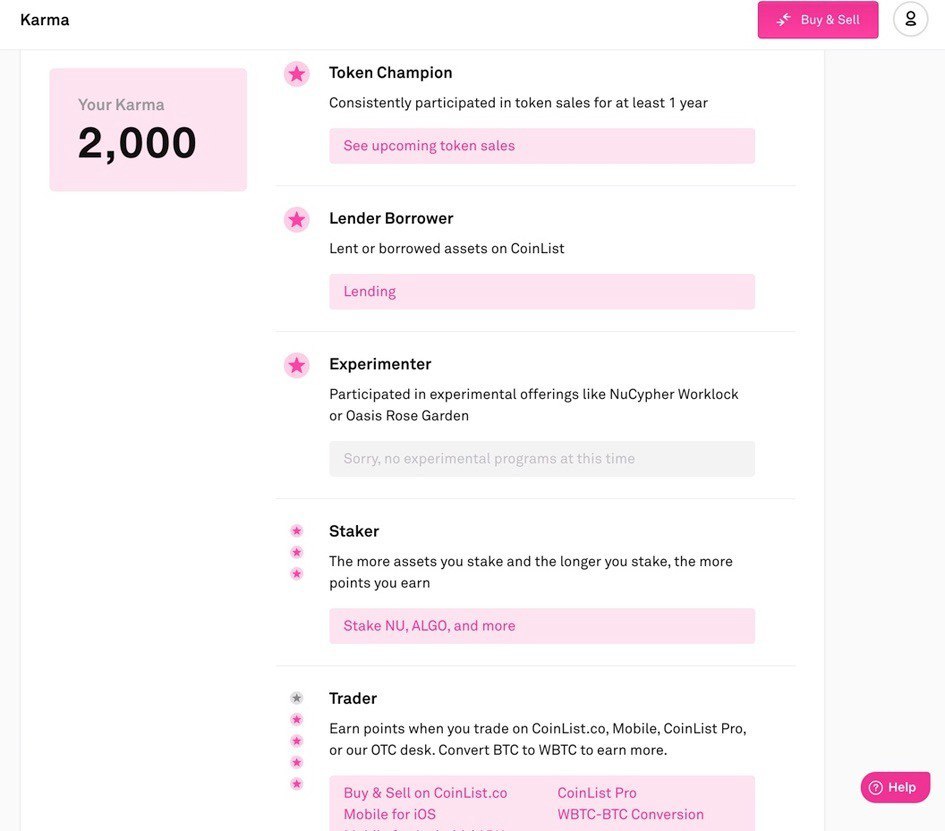Follow Buy & Sell on CoinList.co link
The image size is (945, 831).
coord(425,793)
